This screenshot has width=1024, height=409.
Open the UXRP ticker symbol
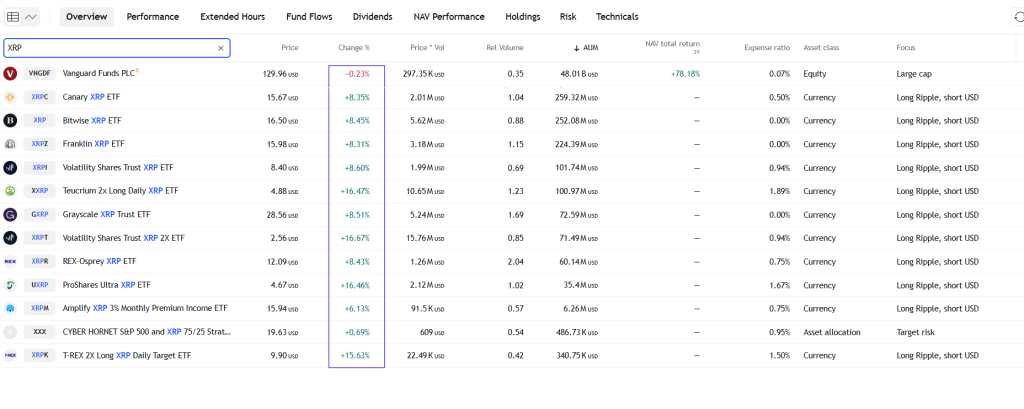click(40, 286)
